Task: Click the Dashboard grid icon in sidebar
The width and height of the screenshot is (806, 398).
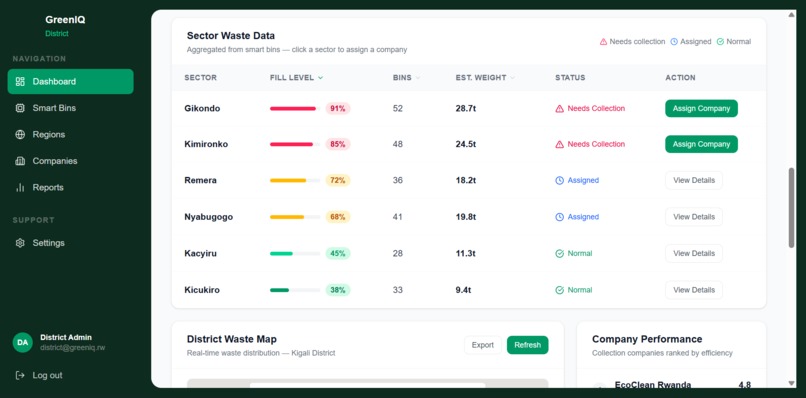Action: tap(20, 81)
